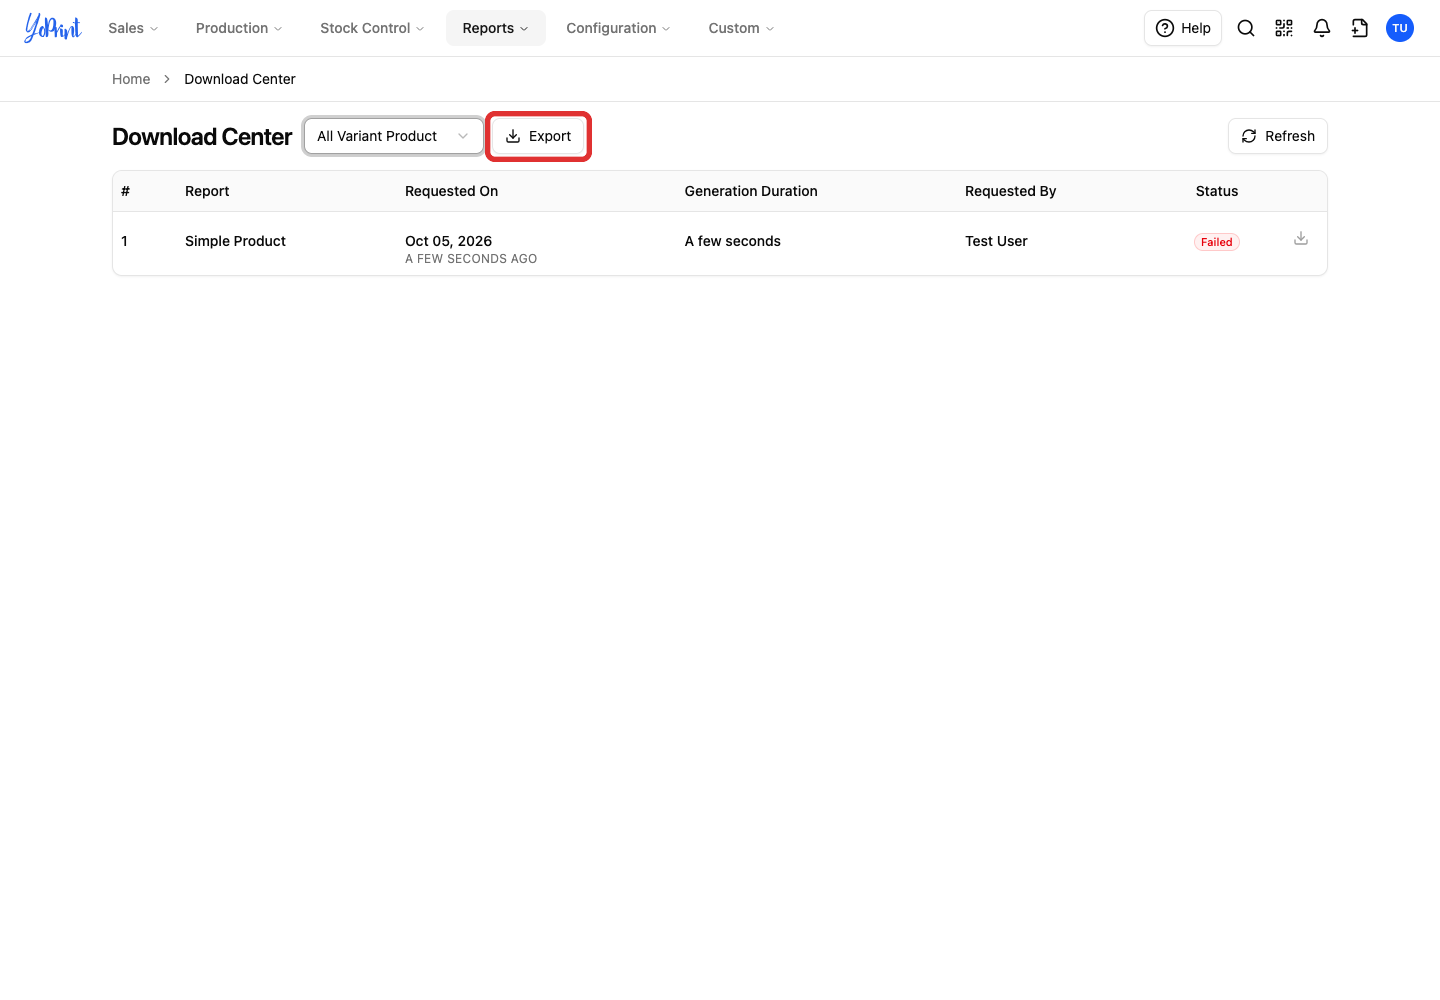Viewport: 1440px width, 1000px height.
Task: Expand the Custom menu
Action: (741, 28)
